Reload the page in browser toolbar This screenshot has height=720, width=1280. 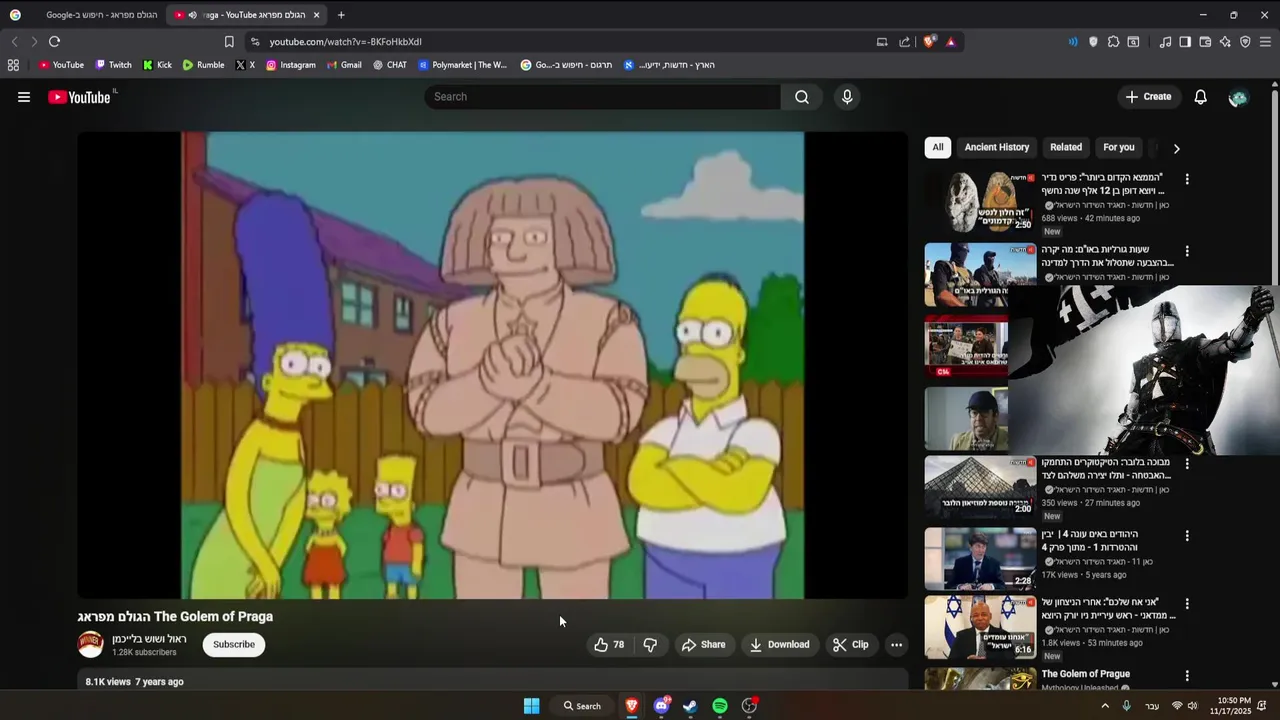[54, 42]
